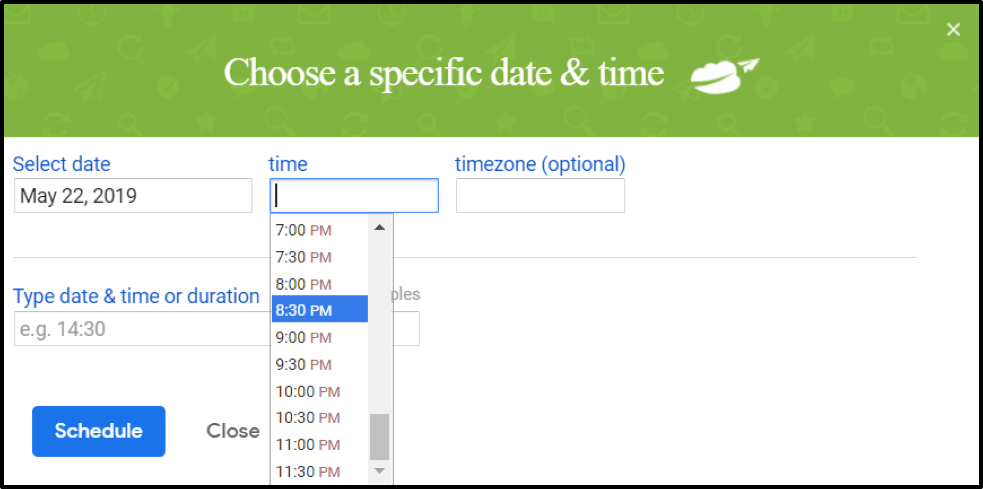Viewport: 983px width, 489px height.
Task: Click the Schedule button
Action: coord(98,431)
